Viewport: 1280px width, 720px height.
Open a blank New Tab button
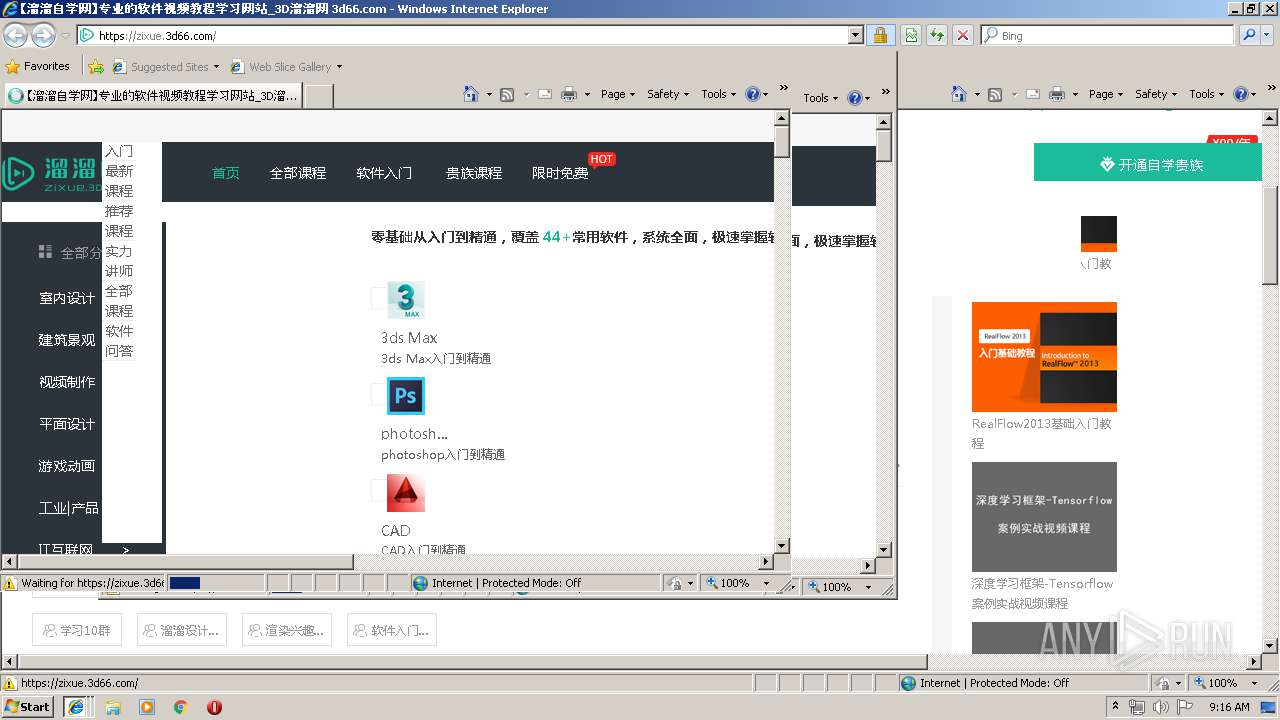point(318,96)
